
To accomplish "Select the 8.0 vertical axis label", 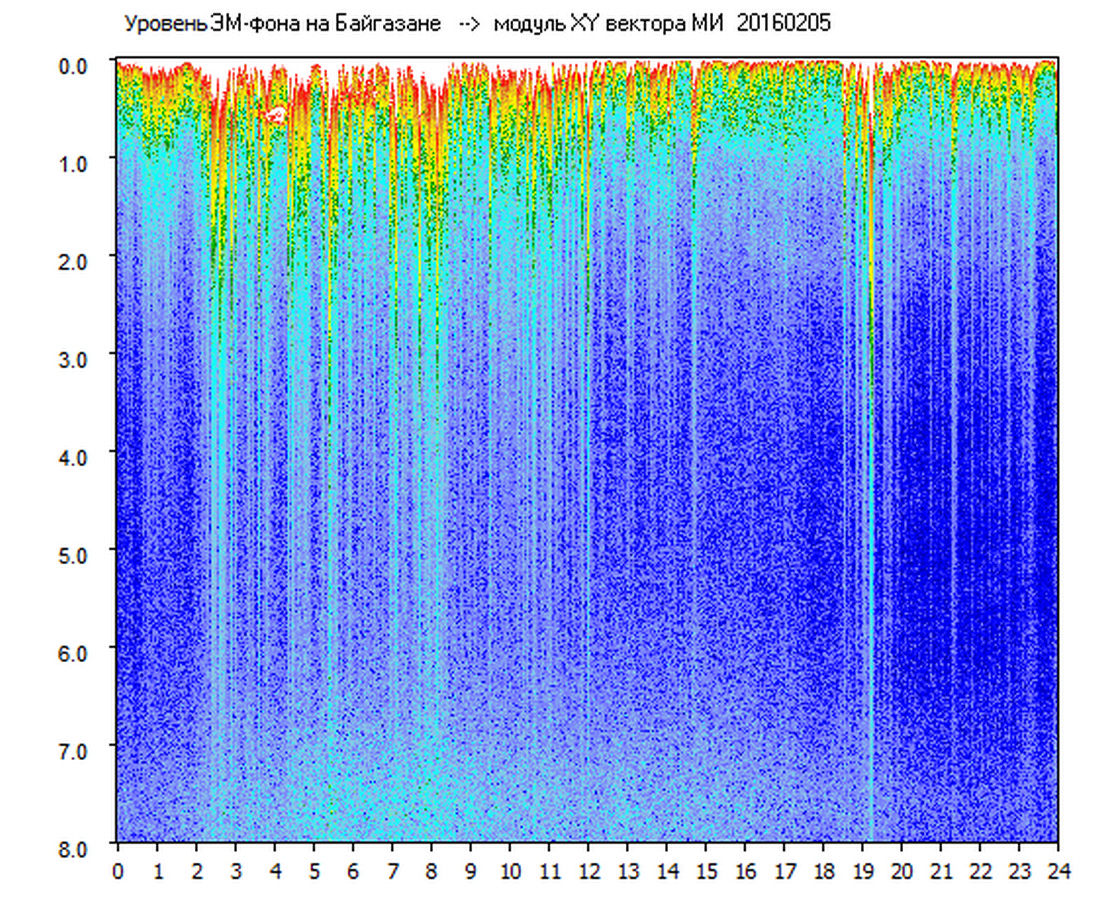I will click(x=76, y=846).
